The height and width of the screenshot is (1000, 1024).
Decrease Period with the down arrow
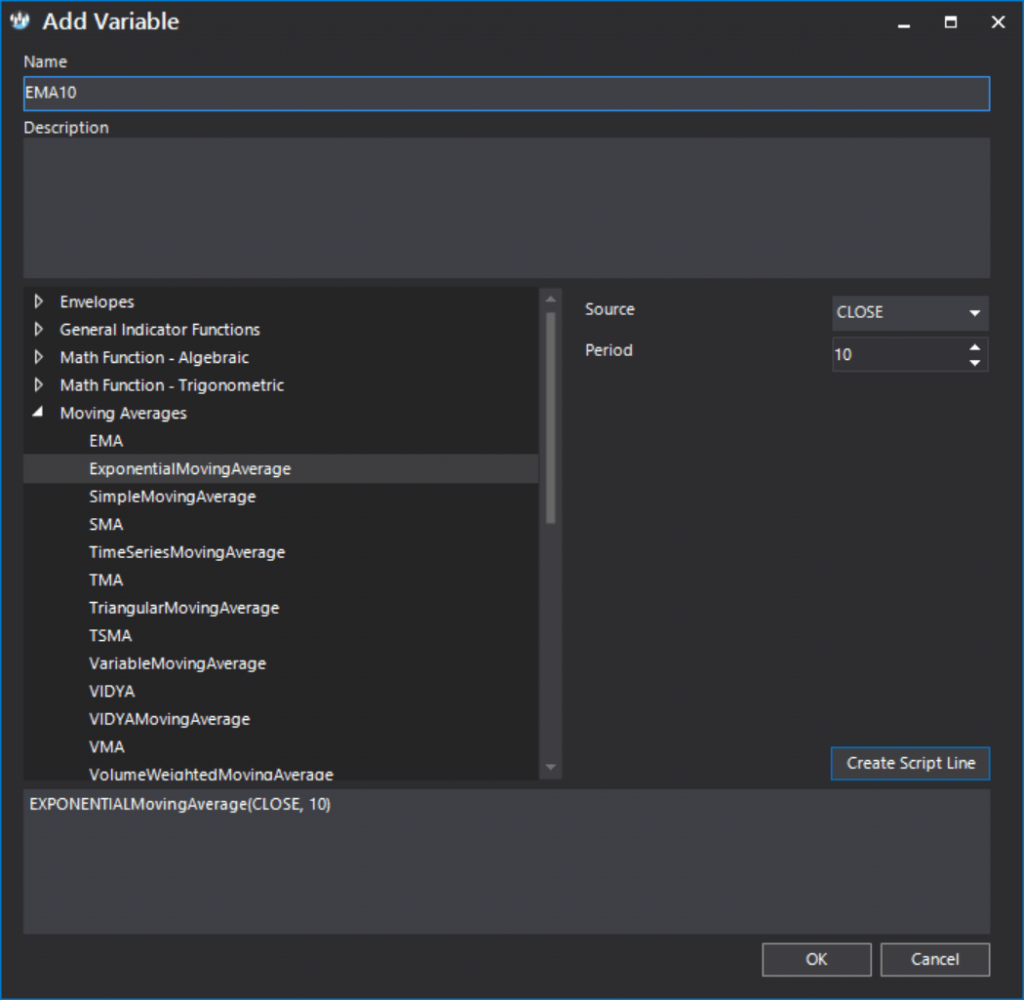[x=975, y=362]
